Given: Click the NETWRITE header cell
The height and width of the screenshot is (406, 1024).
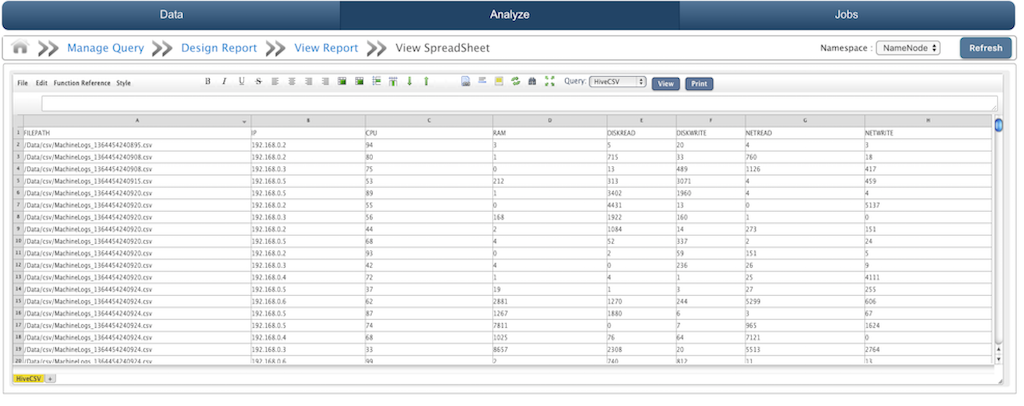Looking at the screenshot, I should (x=927, y=133).
